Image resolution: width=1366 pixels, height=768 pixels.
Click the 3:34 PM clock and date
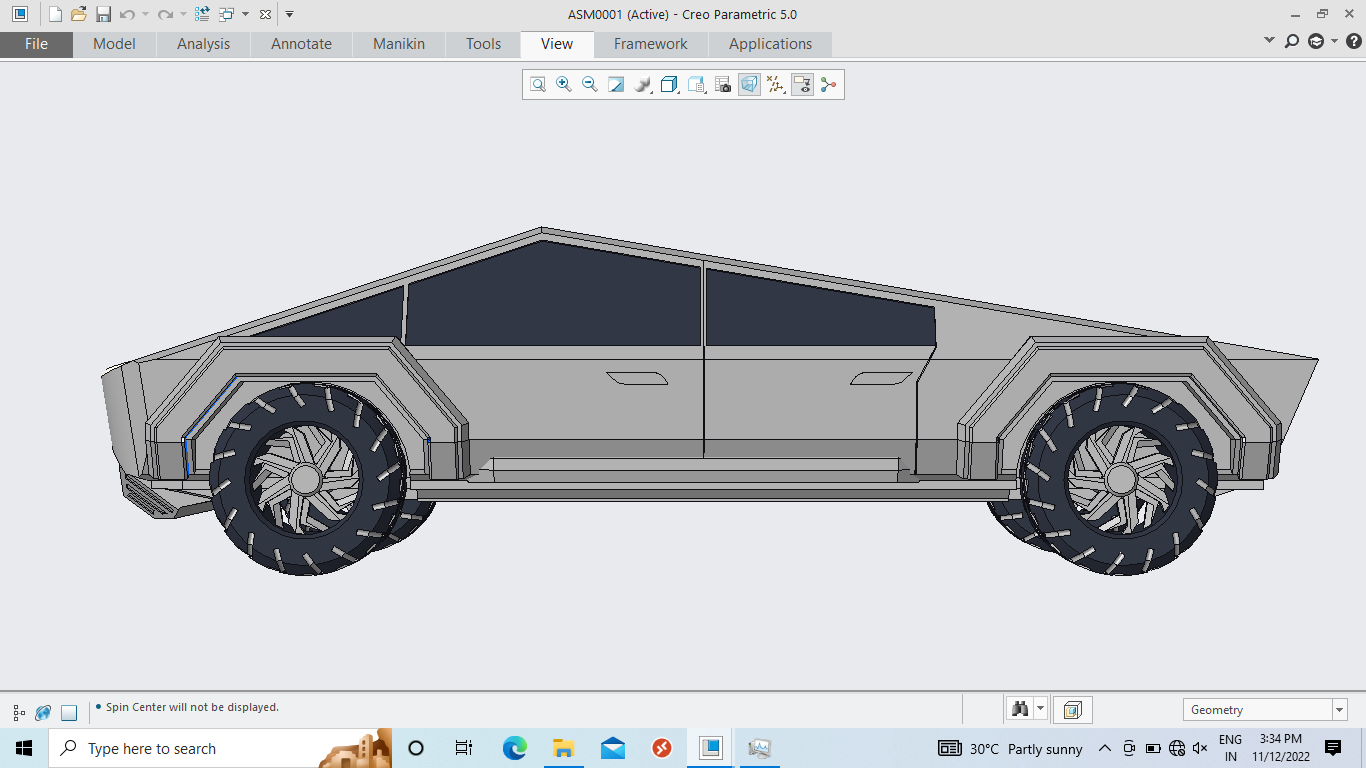click(x=1281, y=748)
